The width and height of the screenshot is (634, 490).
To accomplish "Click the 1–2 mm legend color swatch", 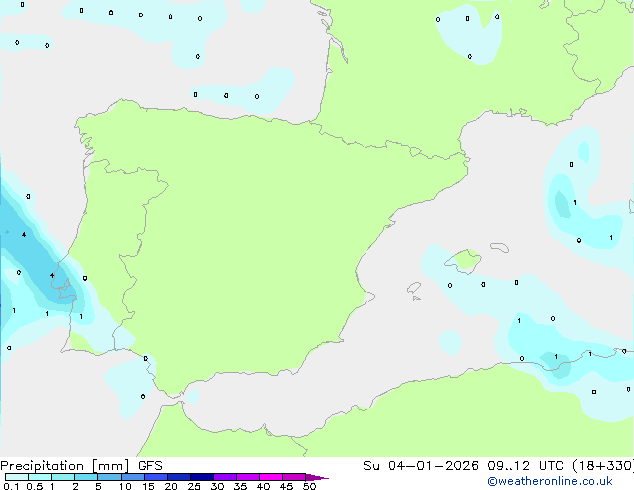I will click(63, 477).
